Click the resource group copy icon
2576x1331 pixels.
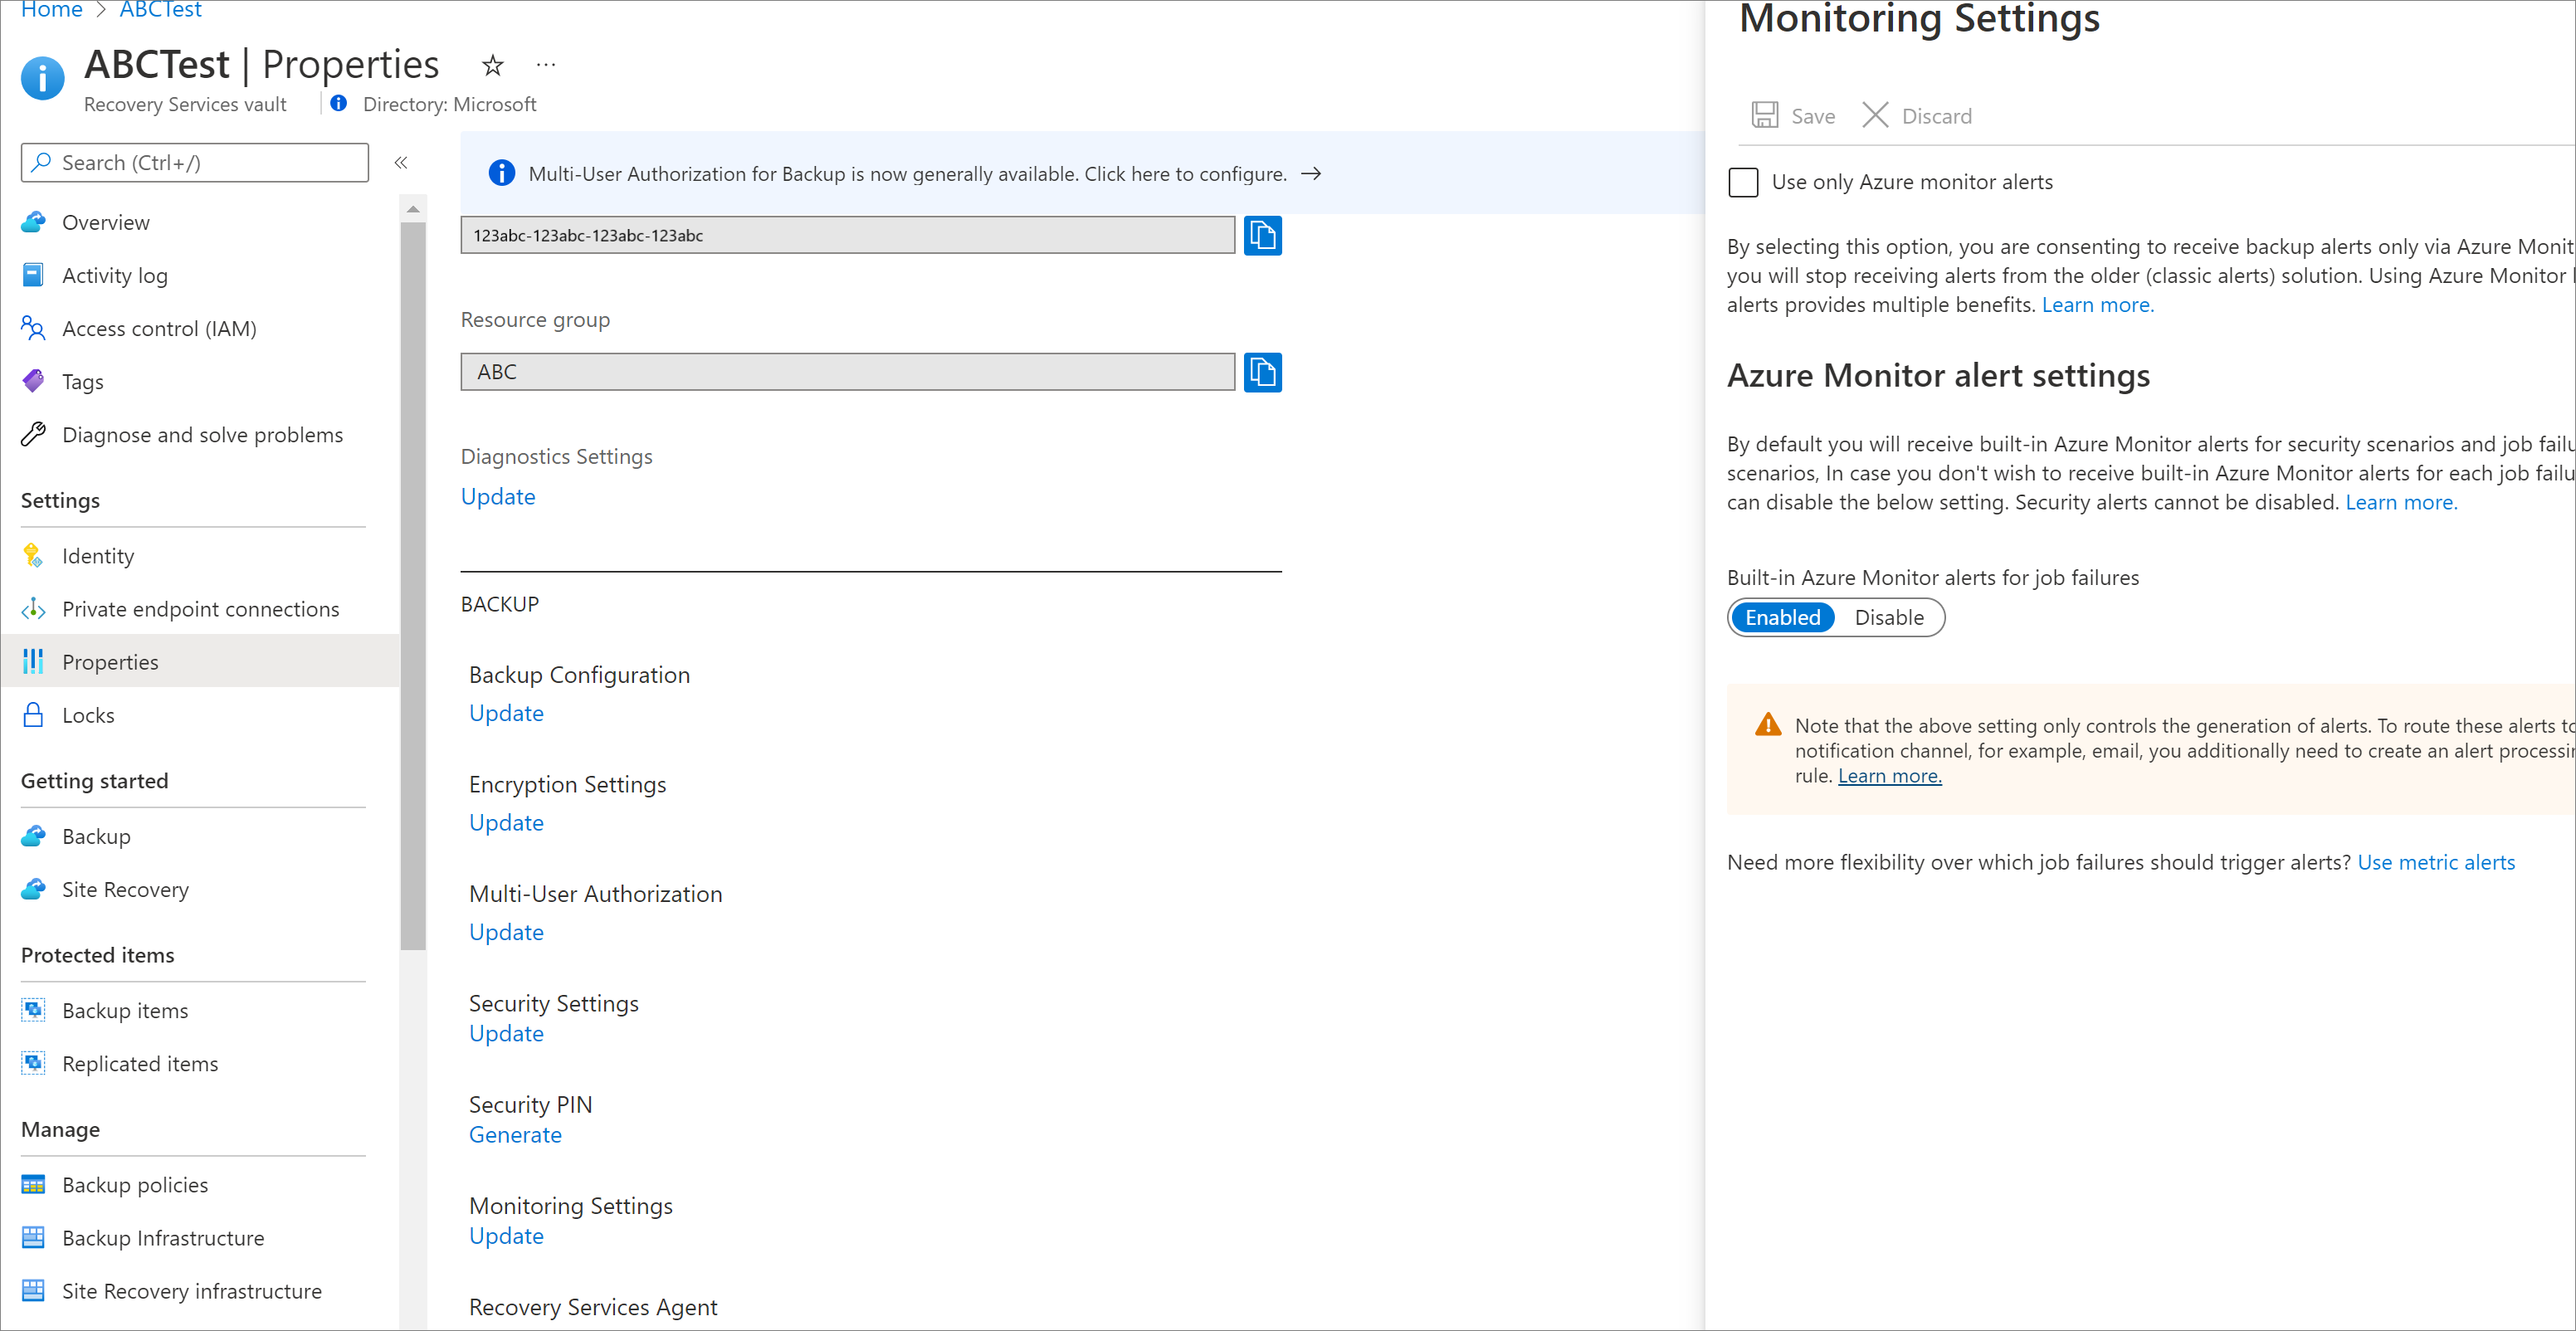1262,370
